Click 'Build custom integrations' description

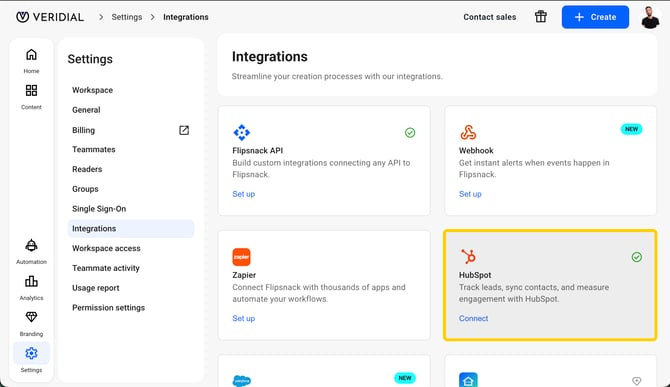pyautogui.click(x=321, y=169)
